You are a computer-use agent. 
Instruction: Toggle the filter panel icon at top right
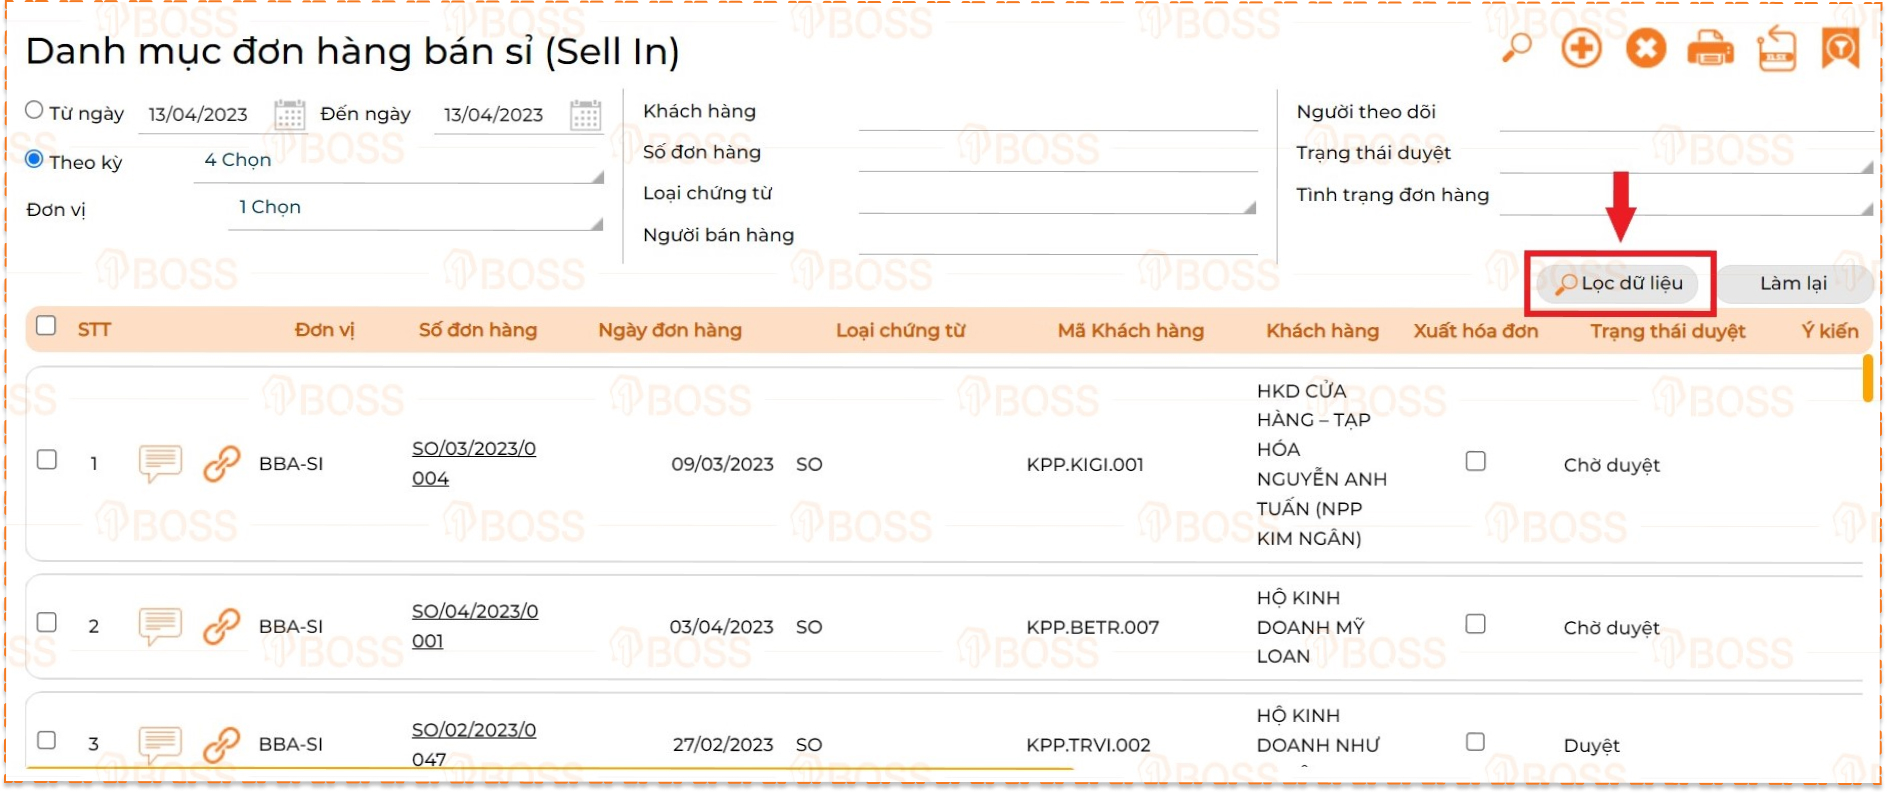(x=1840, y=48)
